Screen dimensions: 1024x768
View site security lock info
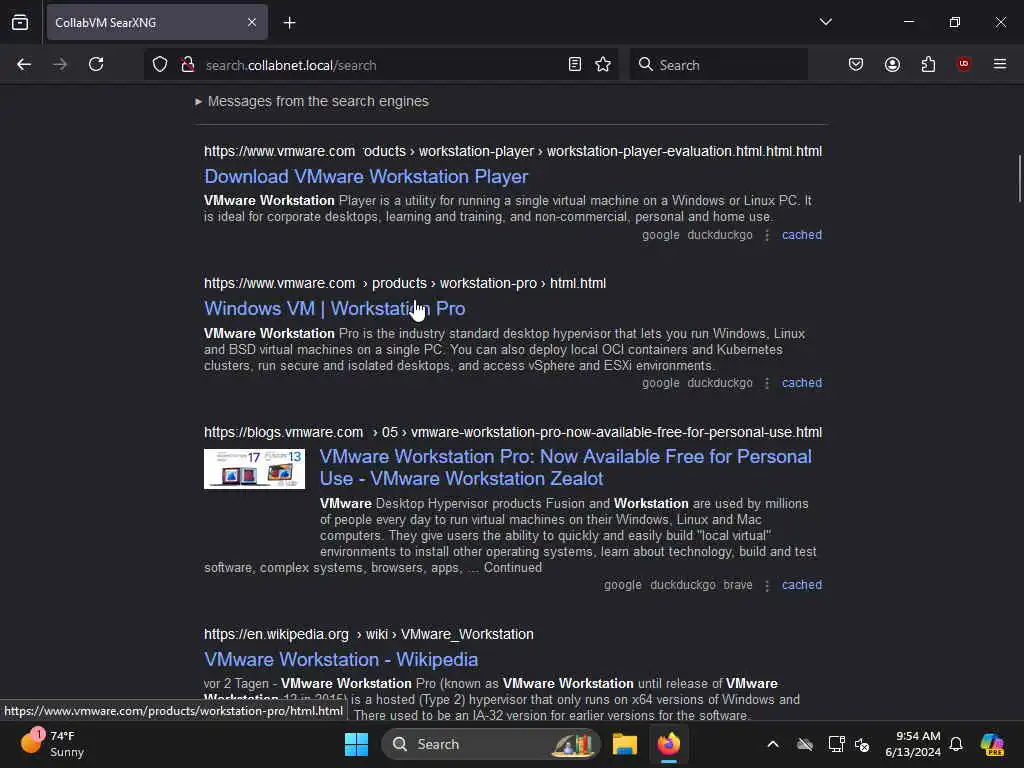pos(188,65)
